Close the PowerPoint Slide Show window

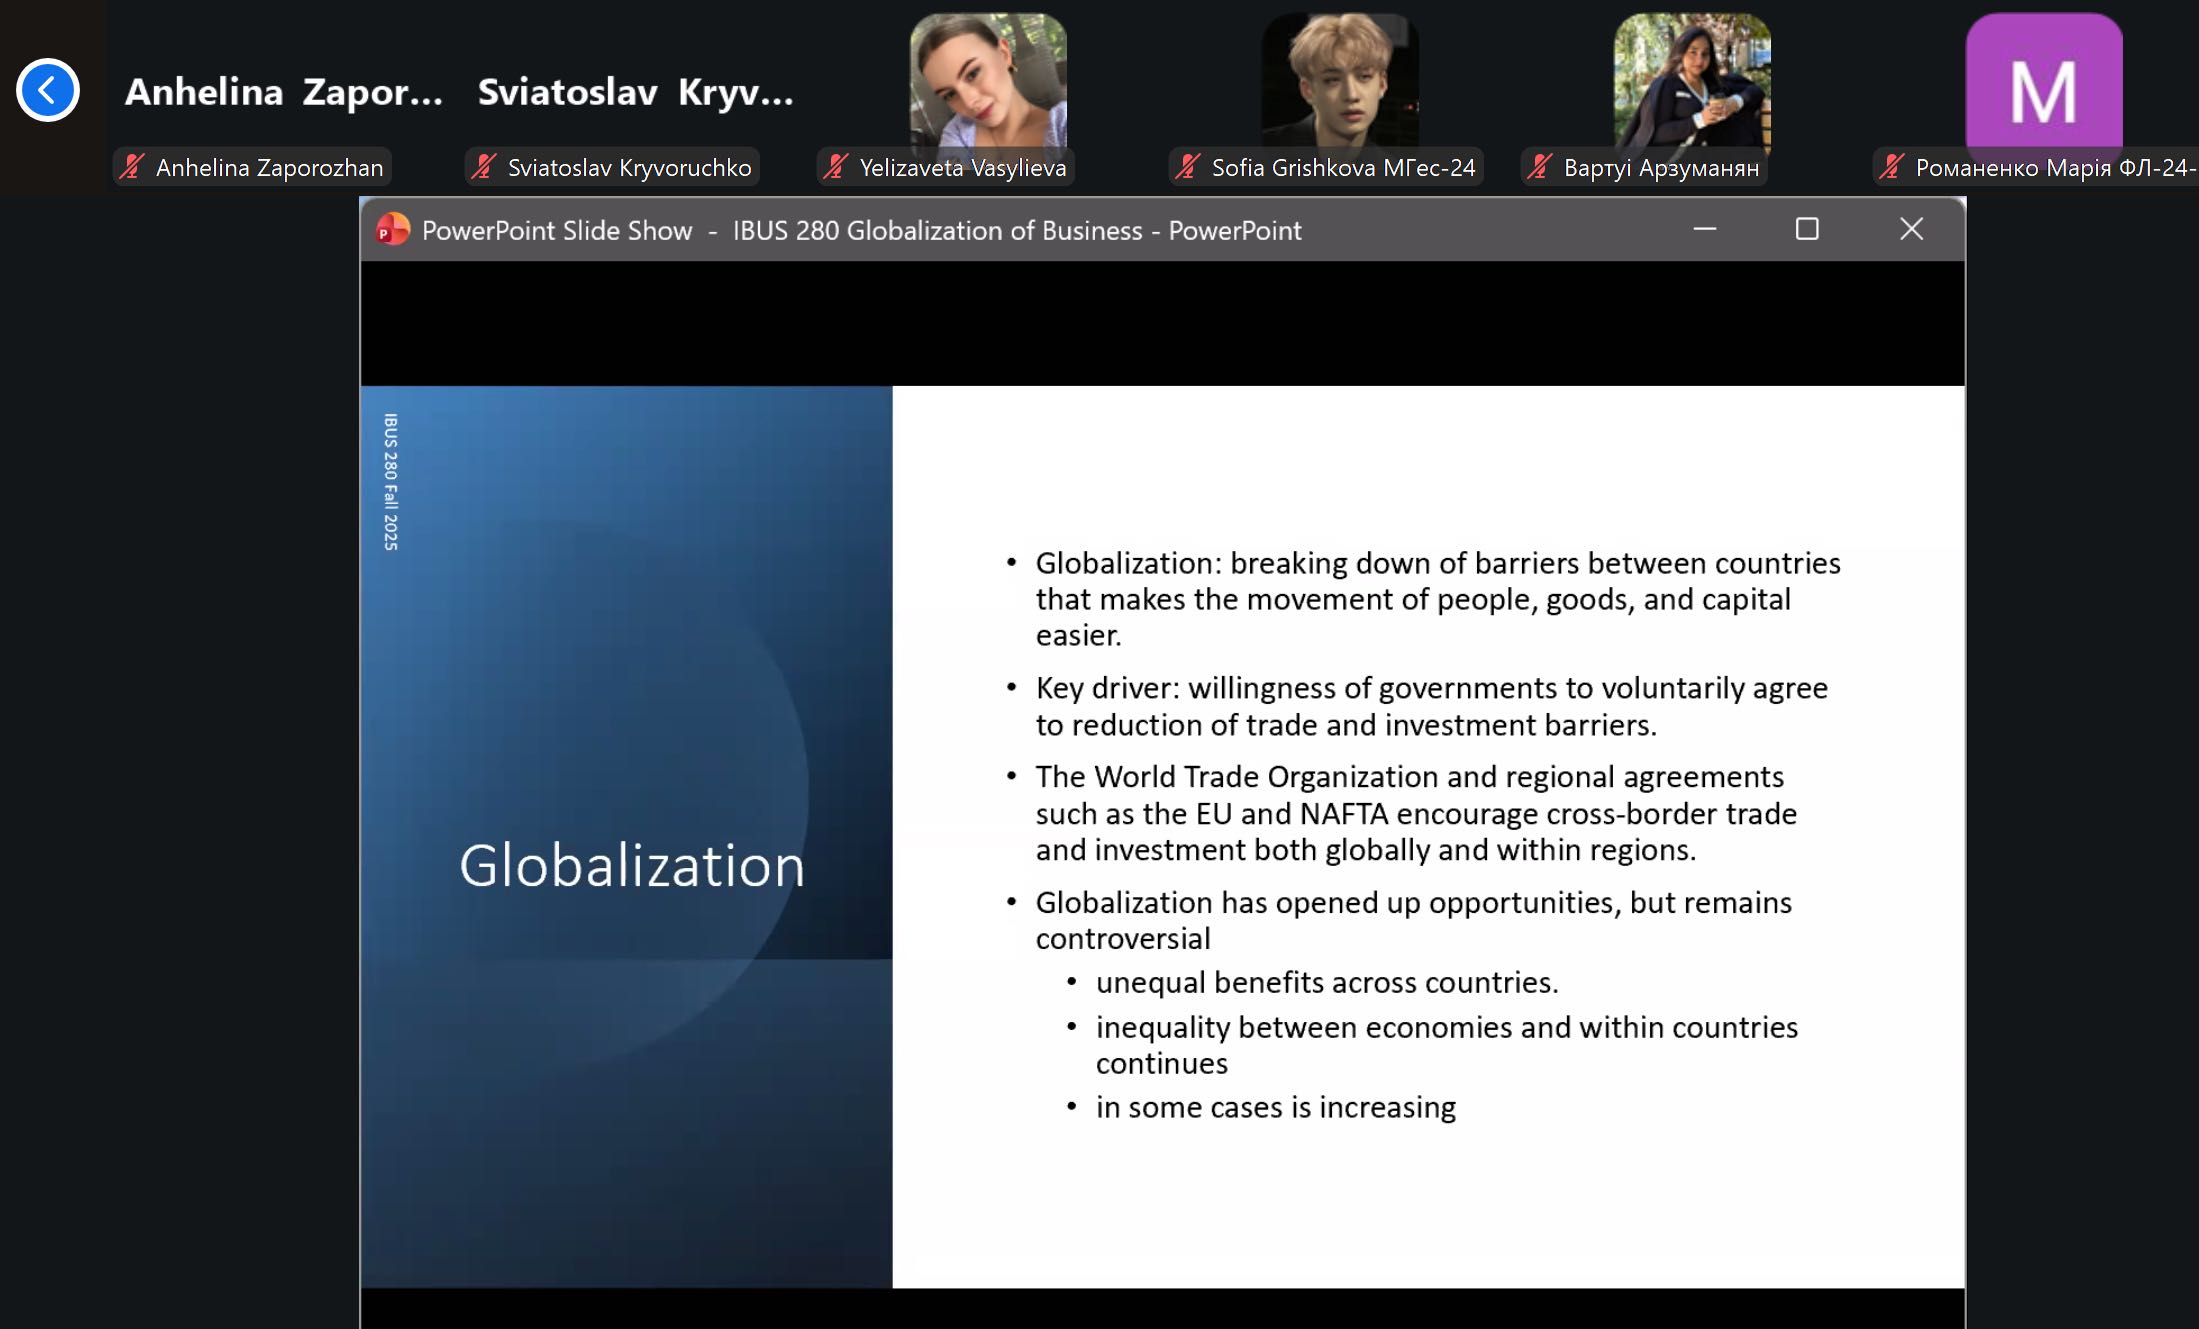[x=1911, y=229]
